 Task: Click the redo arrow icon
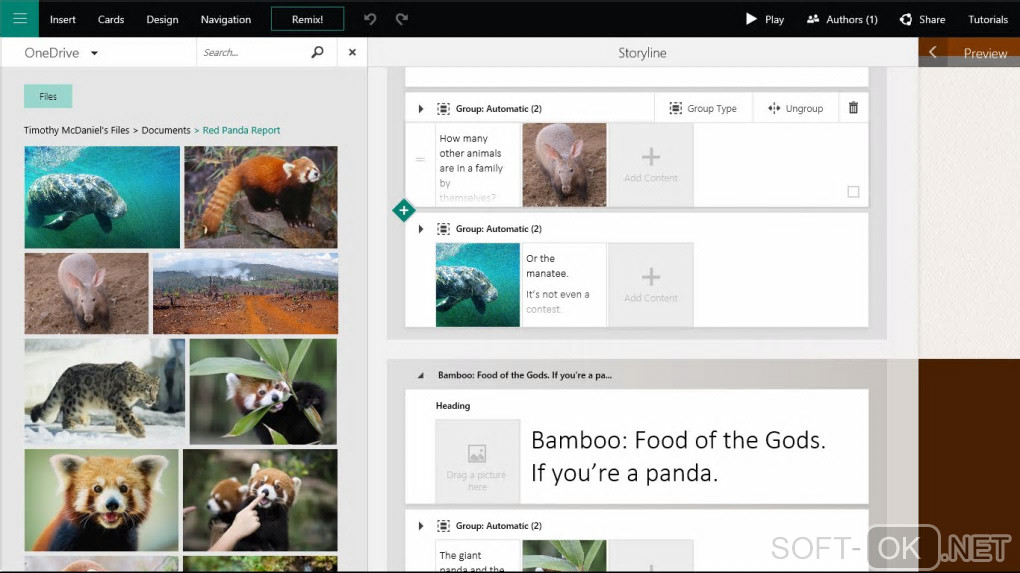(402, 19)
